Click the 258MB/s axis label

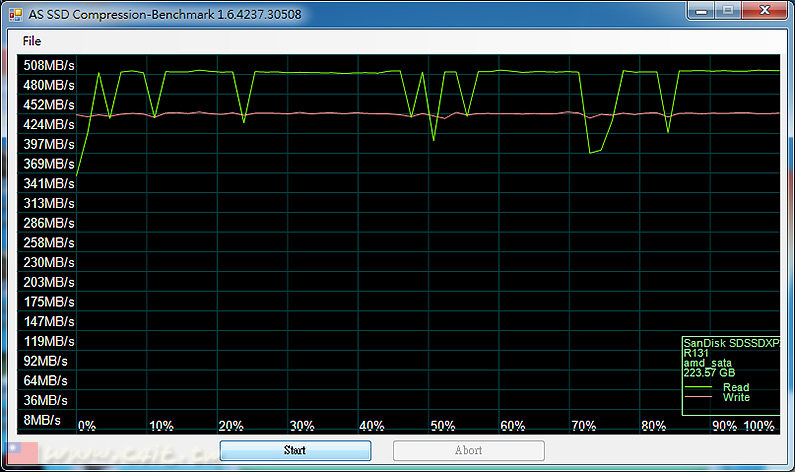pyautogui.click(x=49, y=243)
